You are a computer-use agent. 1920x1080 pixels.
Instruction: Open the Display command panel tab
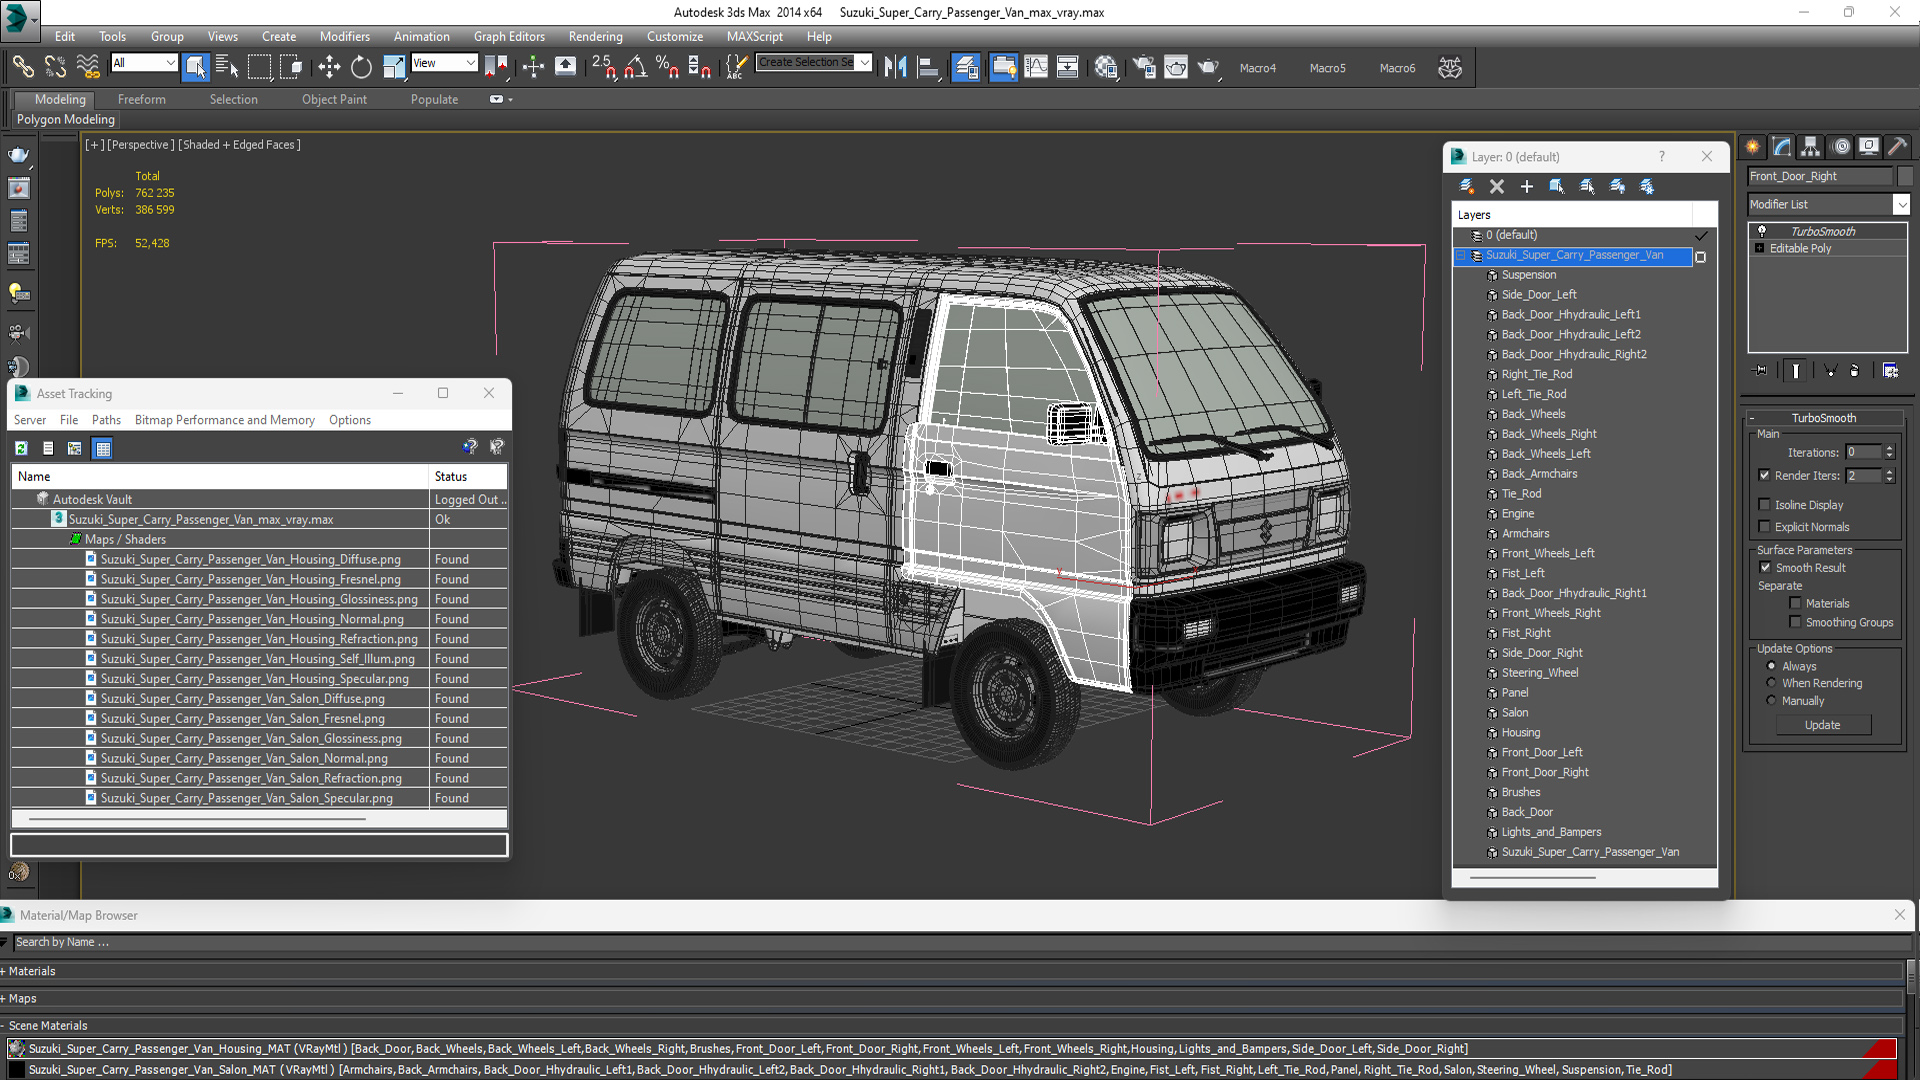[1869, 147]
